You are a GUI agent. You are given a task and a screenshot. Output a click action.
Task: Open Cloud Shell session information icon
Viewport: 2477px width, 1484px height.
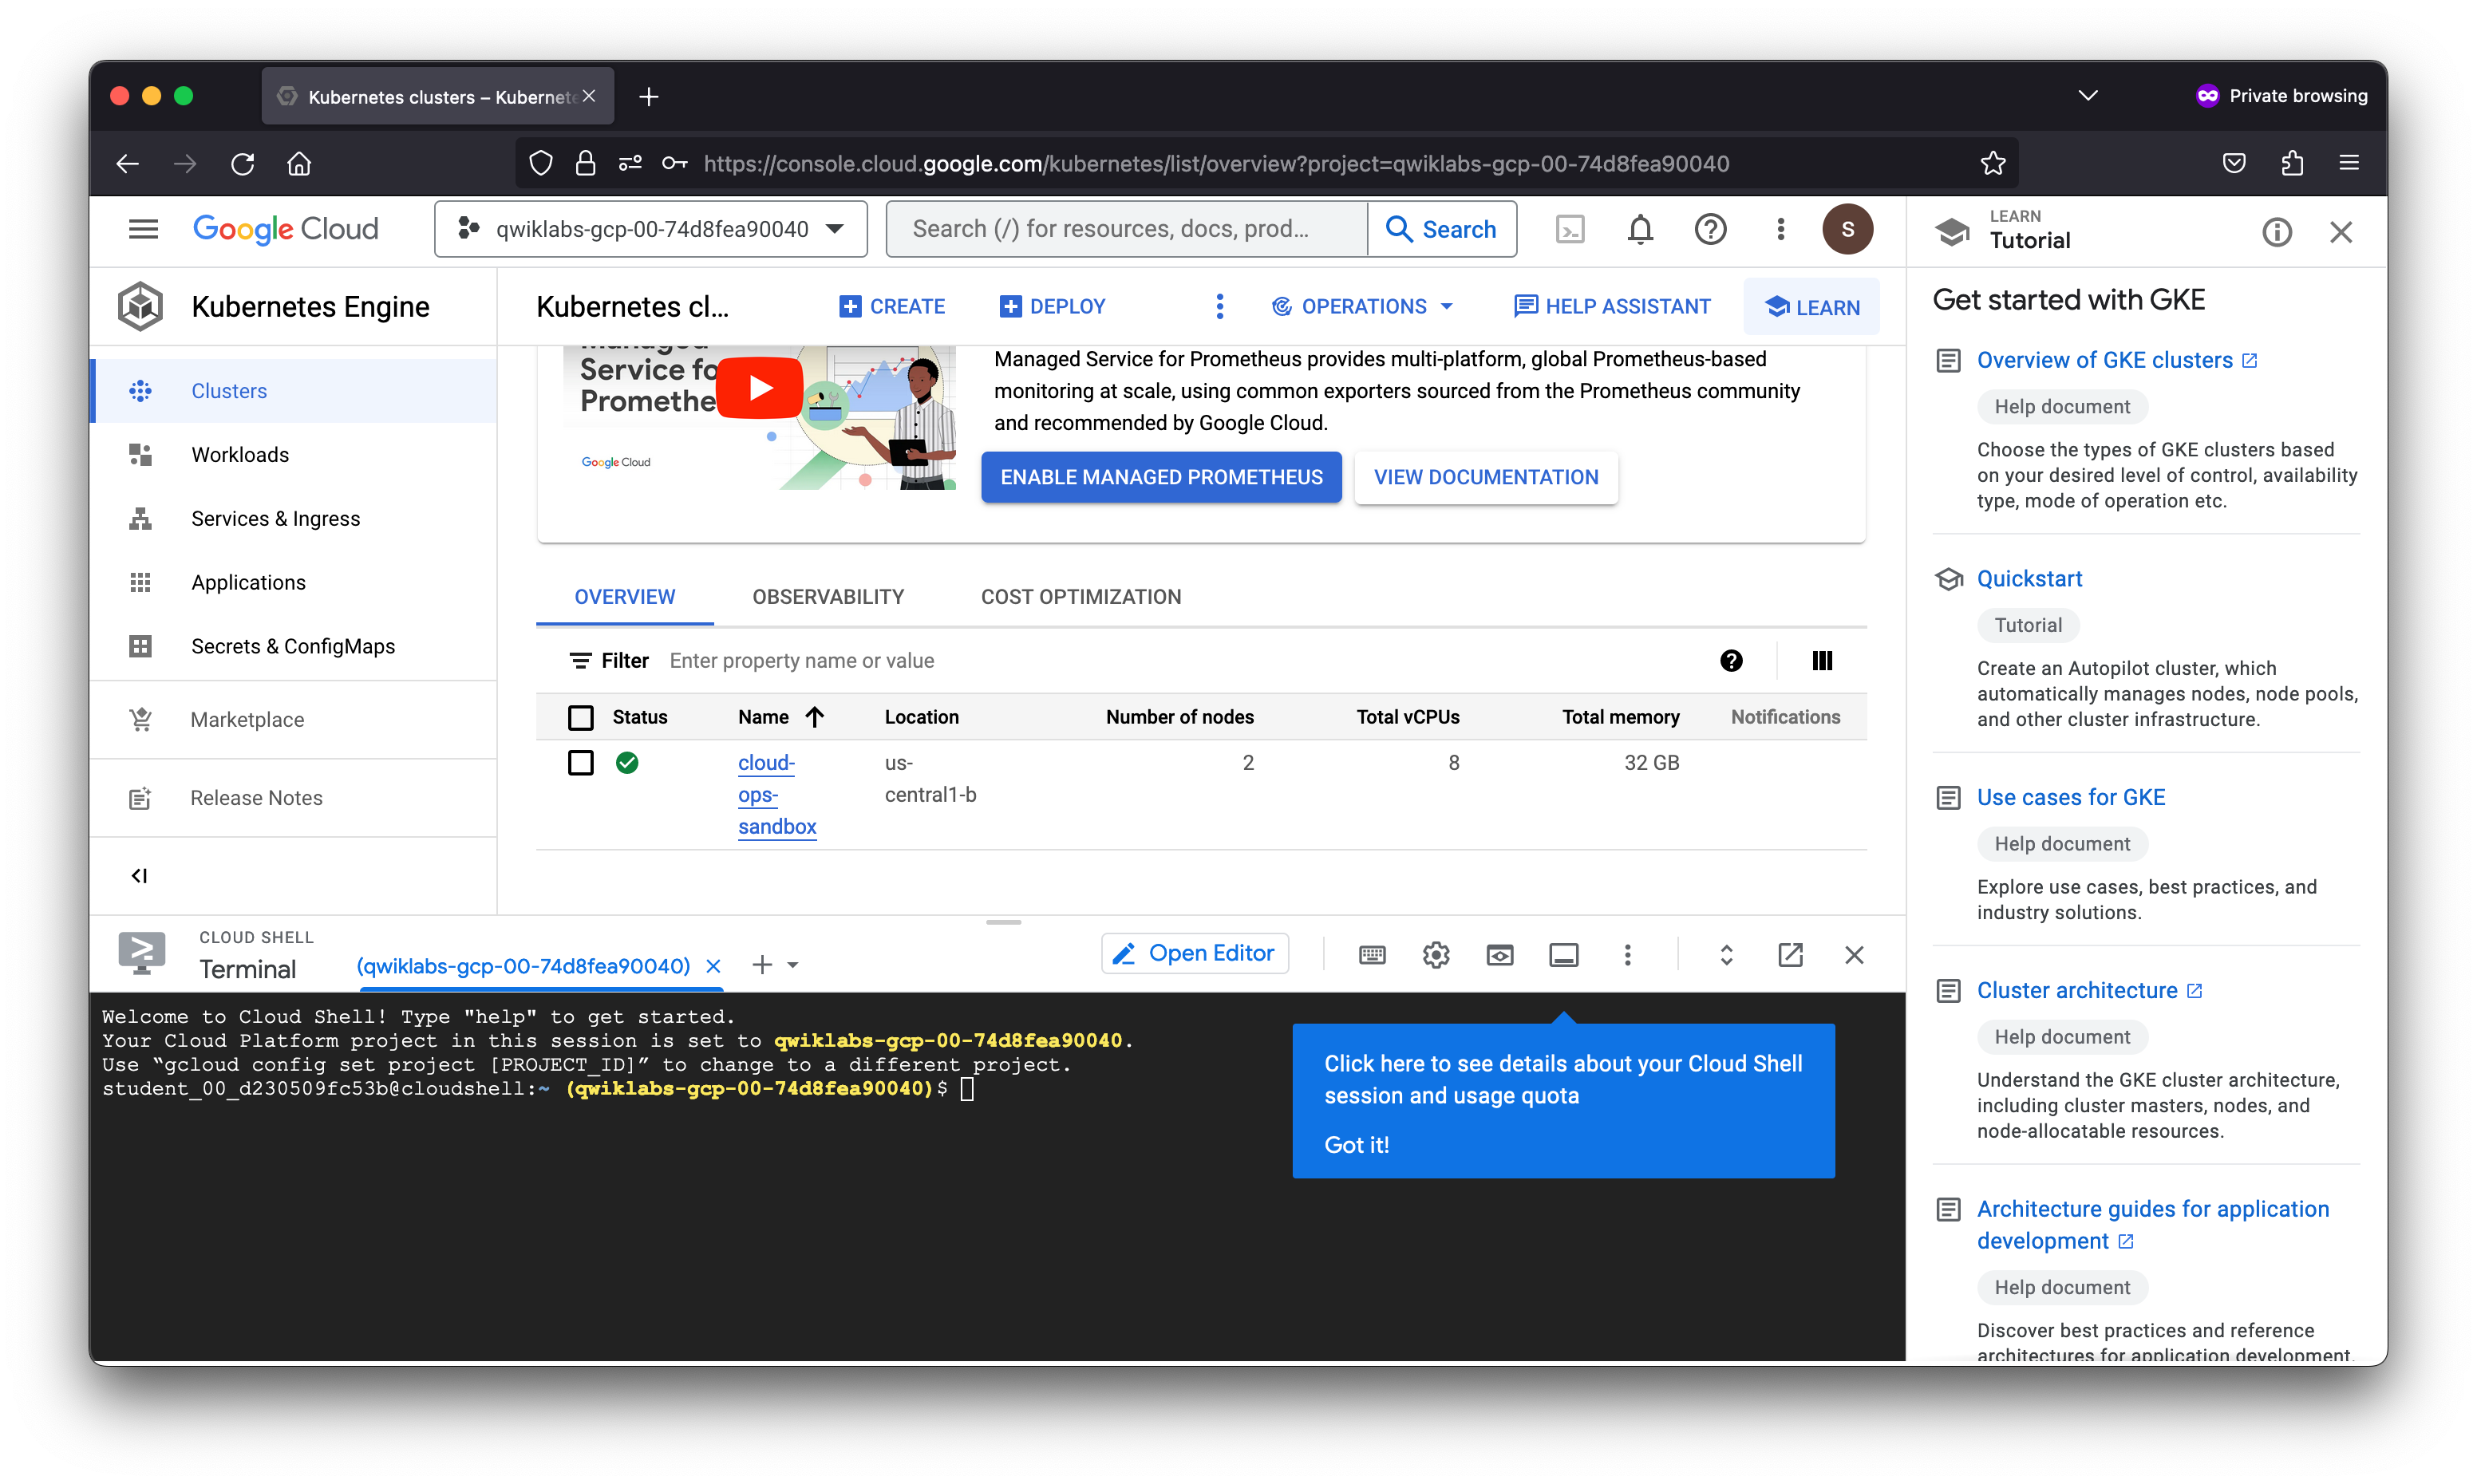1564,955
